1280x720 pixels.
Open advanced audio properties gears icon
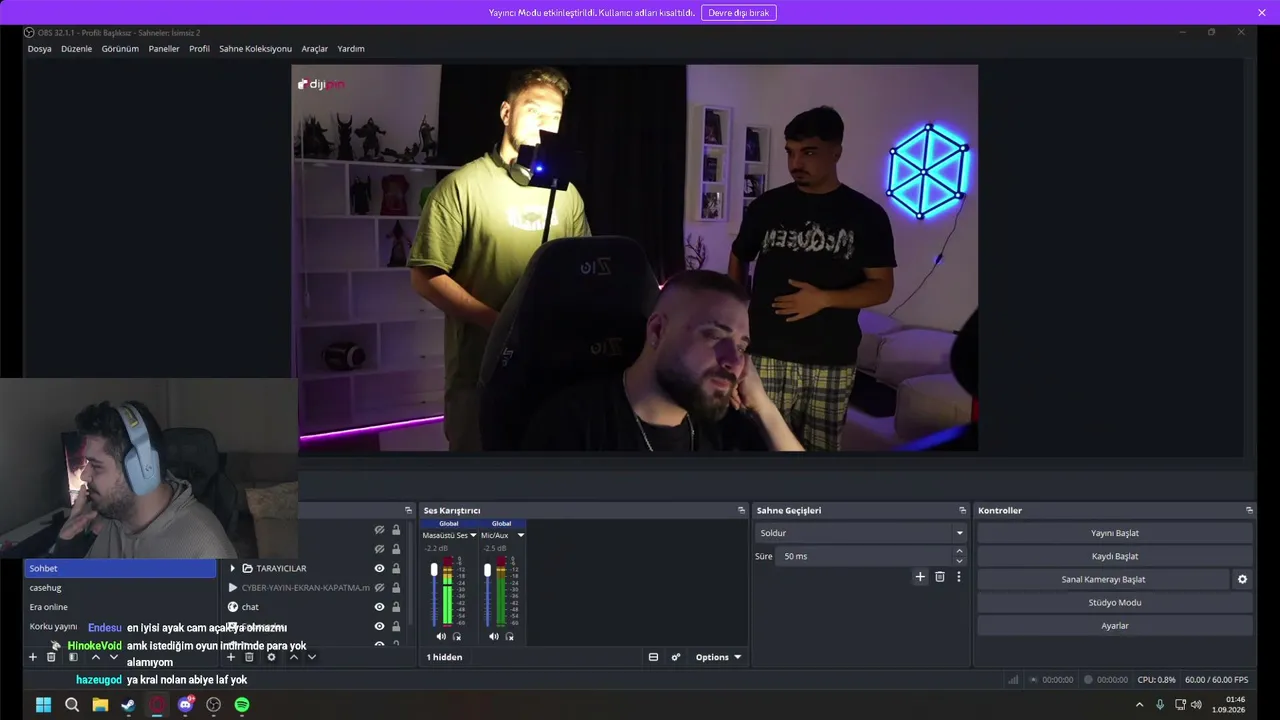(676, 657)
